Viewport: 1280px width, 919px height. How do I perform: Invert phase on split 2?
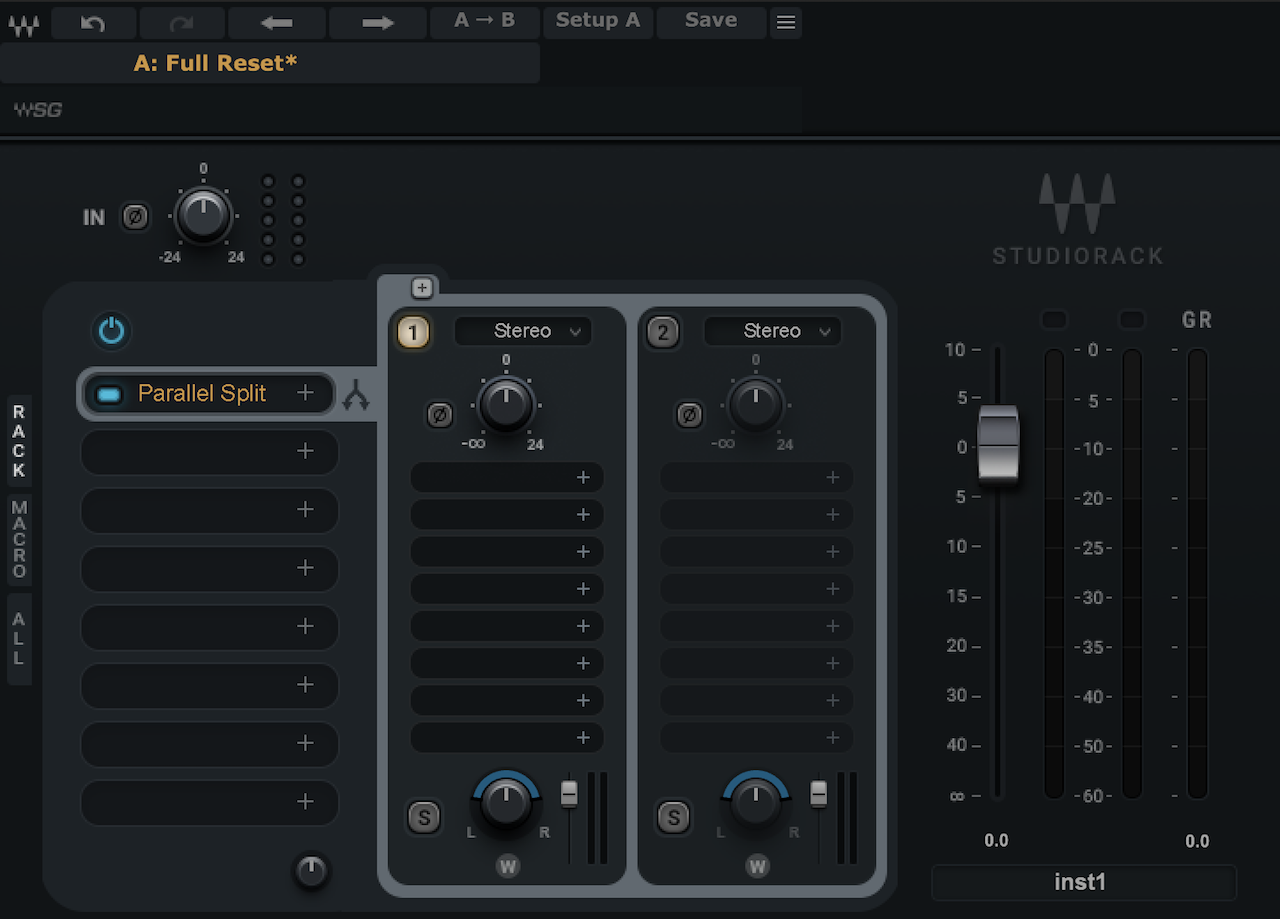[688, 414]
